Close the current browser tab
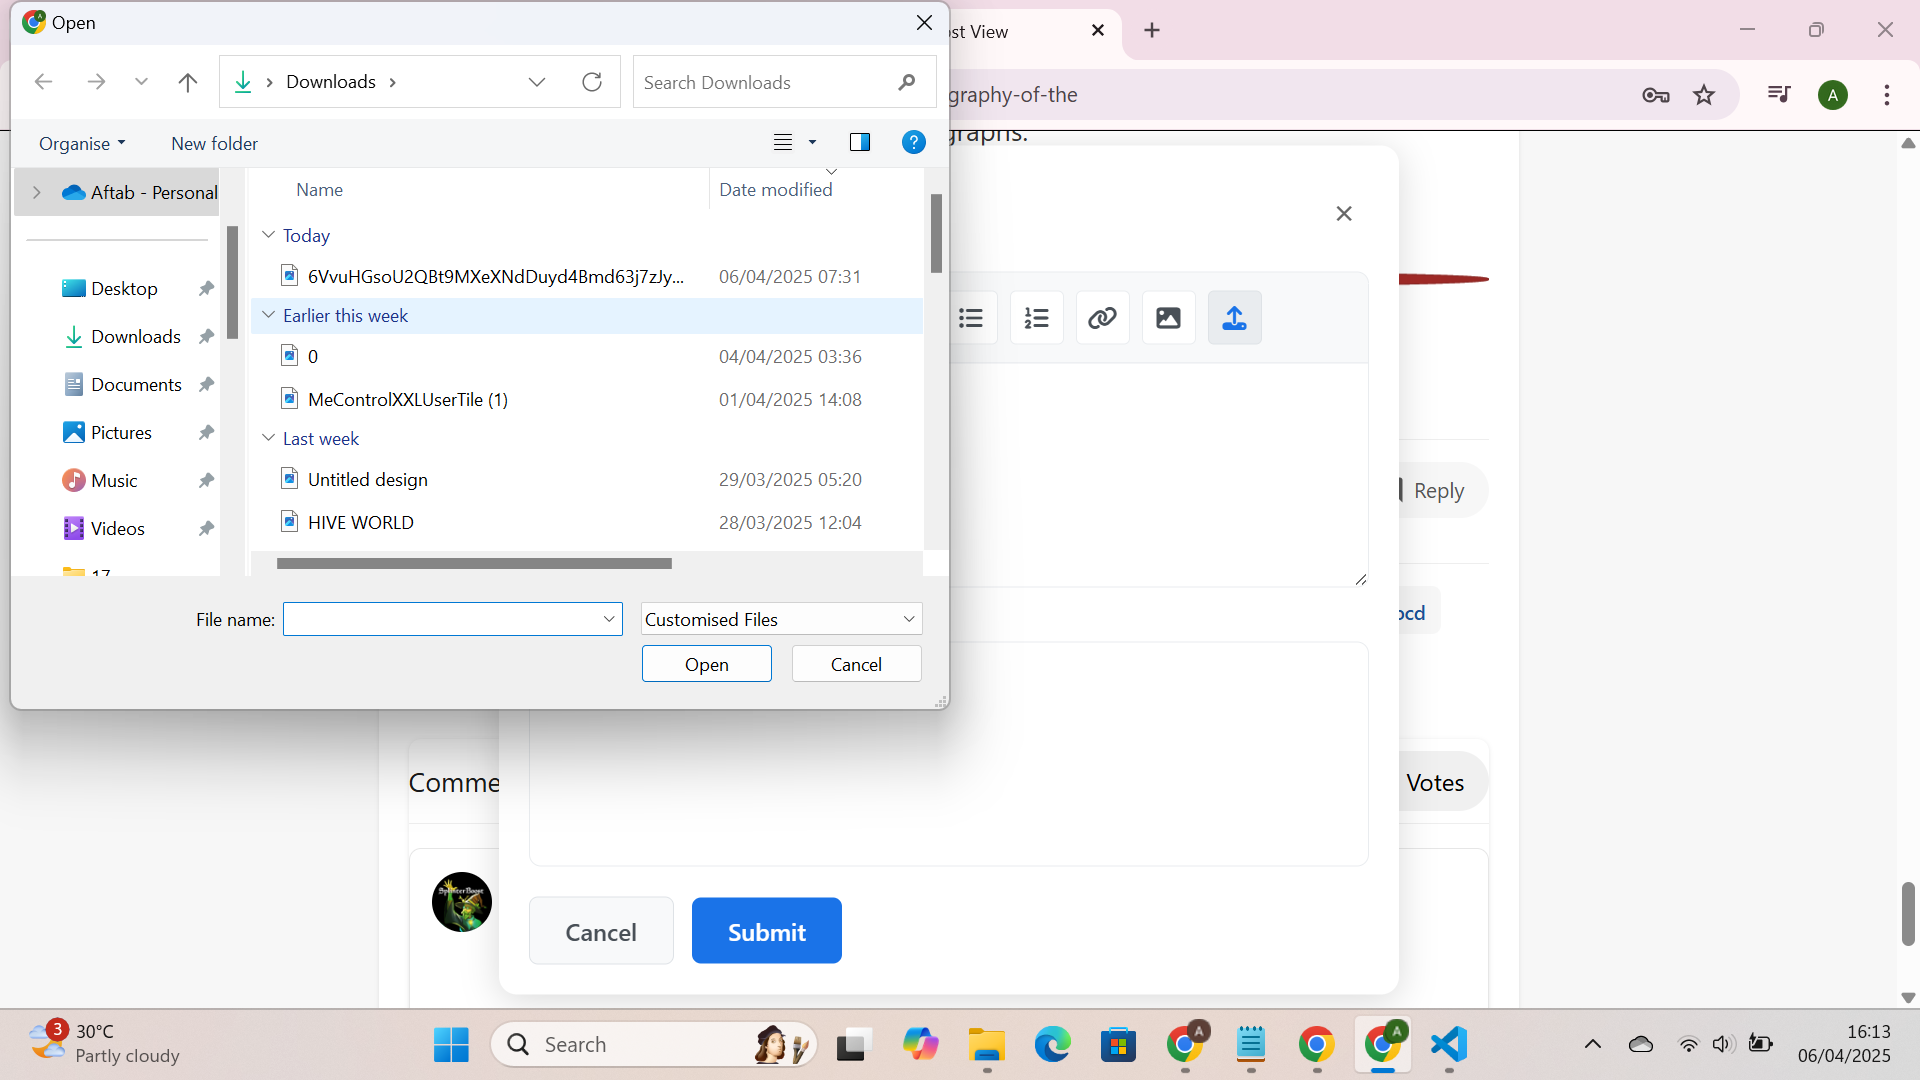The image size is (1920, 1080). click(1098, 30)
